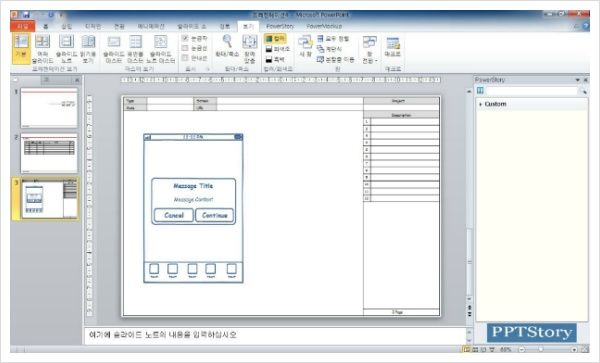
Task: Click the PowerStory search input field
Action: click(x=532, y=91)
